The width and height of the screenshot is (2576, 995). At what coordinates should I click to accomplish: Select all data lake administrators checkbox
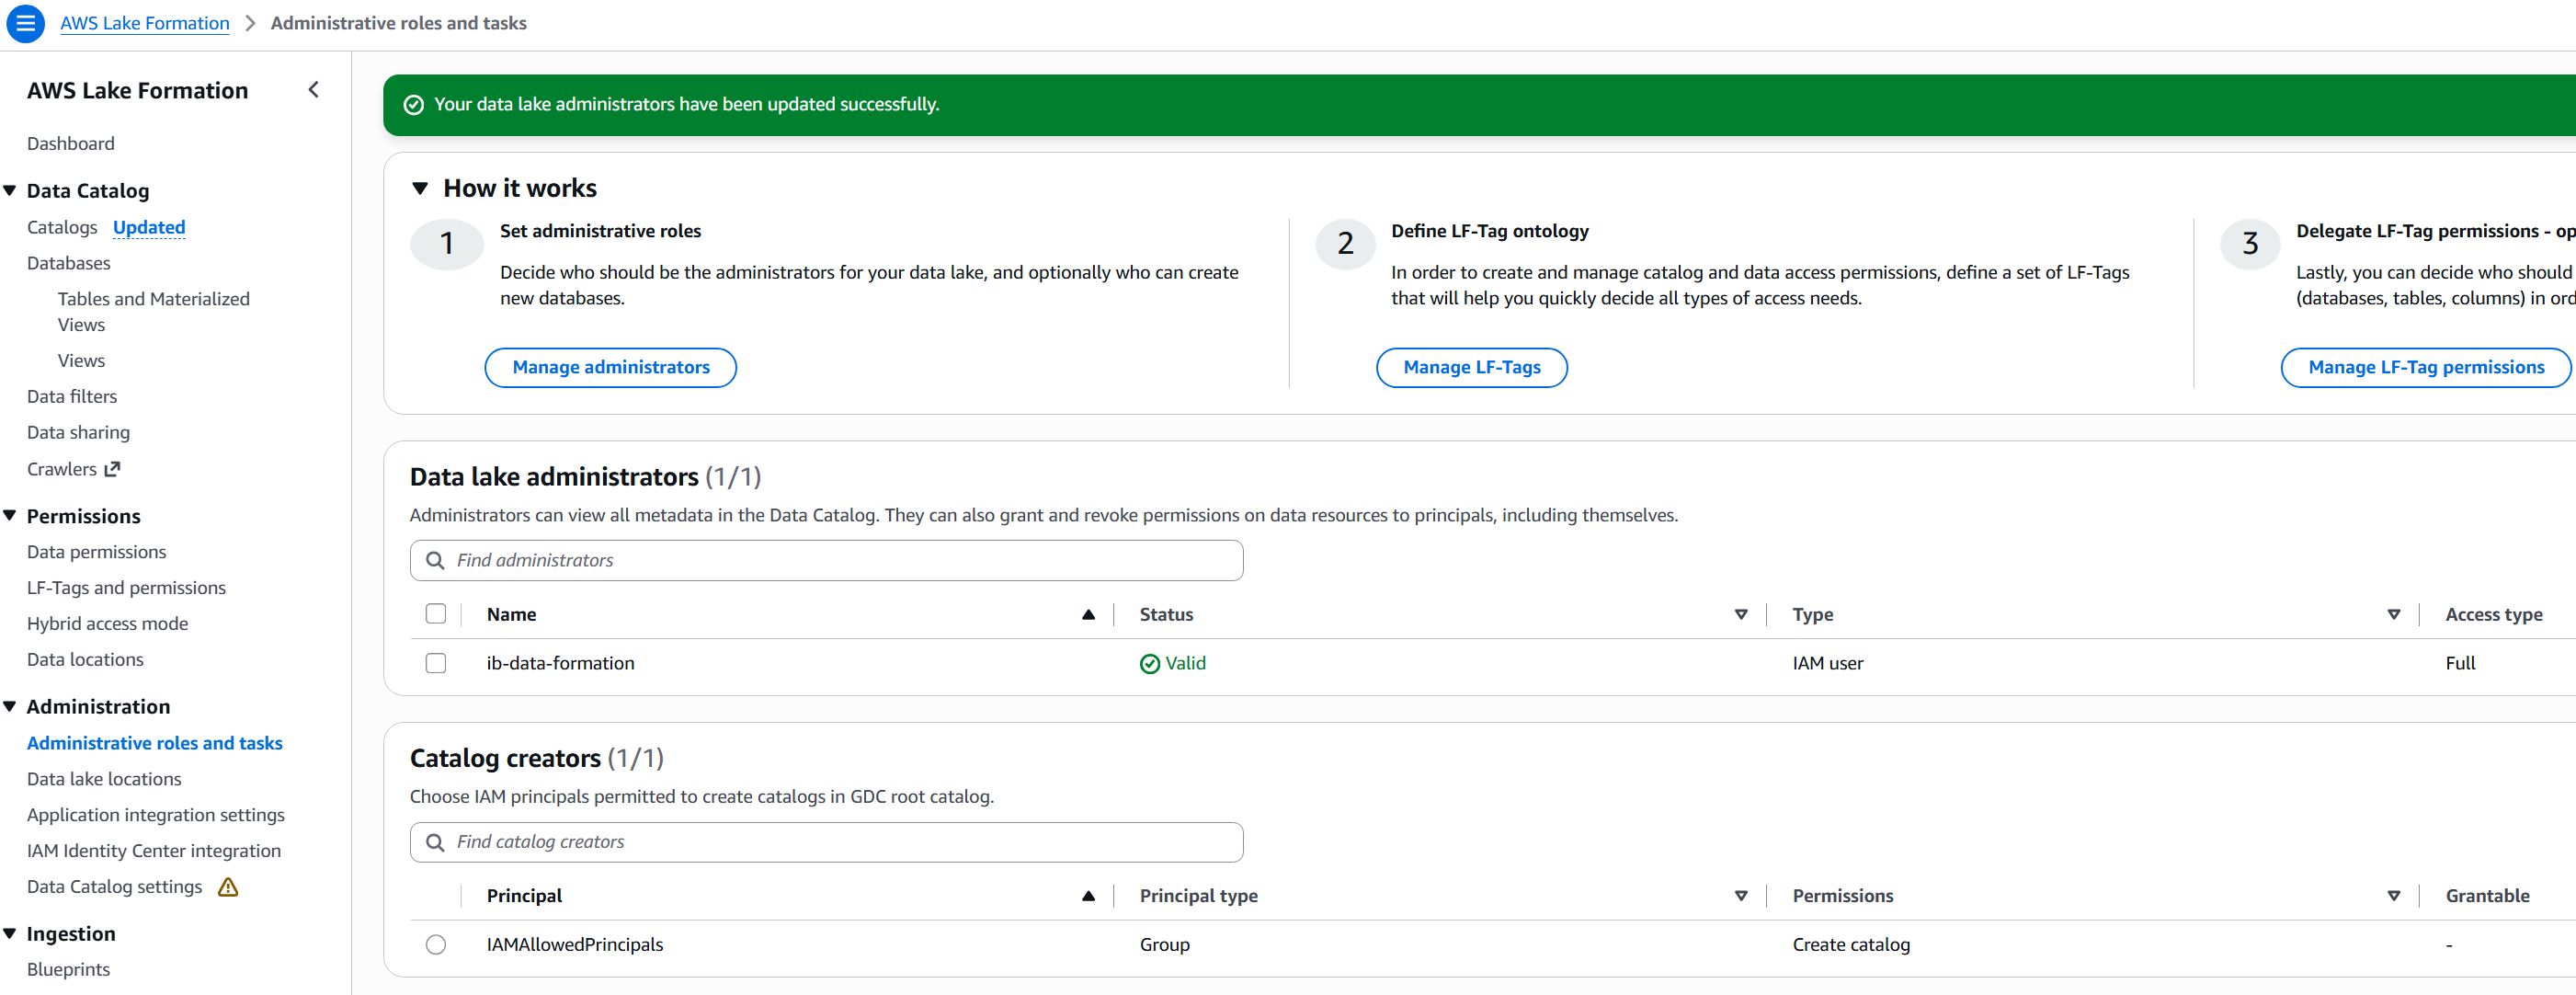click(436, 614)
